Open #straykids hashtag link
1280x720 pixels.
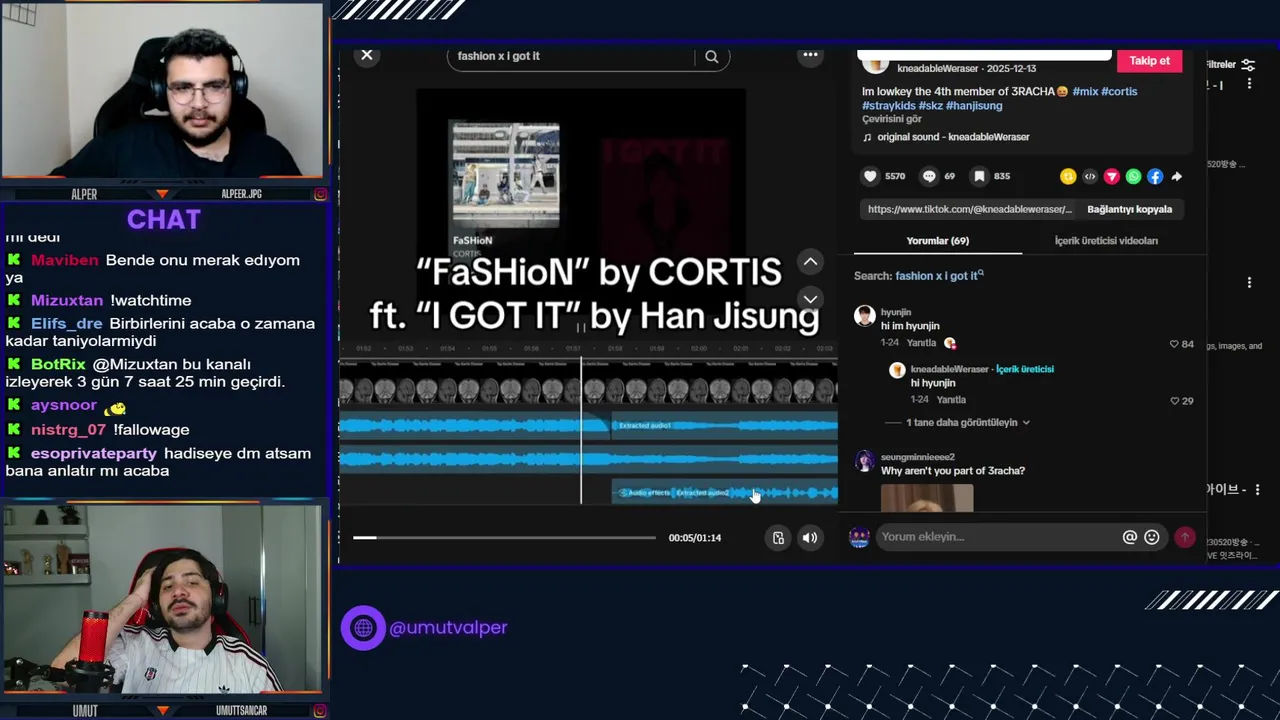[888, 105]
